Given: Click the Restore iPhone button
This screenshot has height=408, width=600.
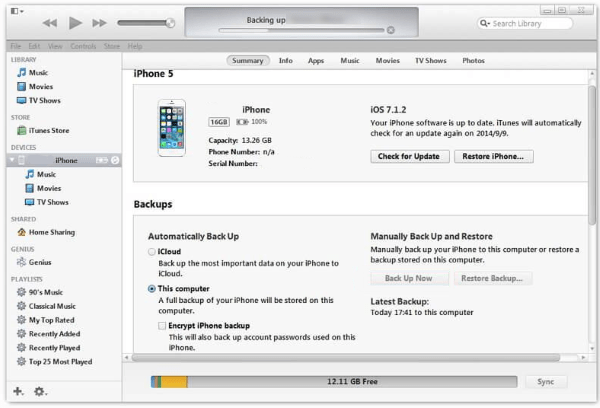Looking at the screenshot, I should pos(494,157).
